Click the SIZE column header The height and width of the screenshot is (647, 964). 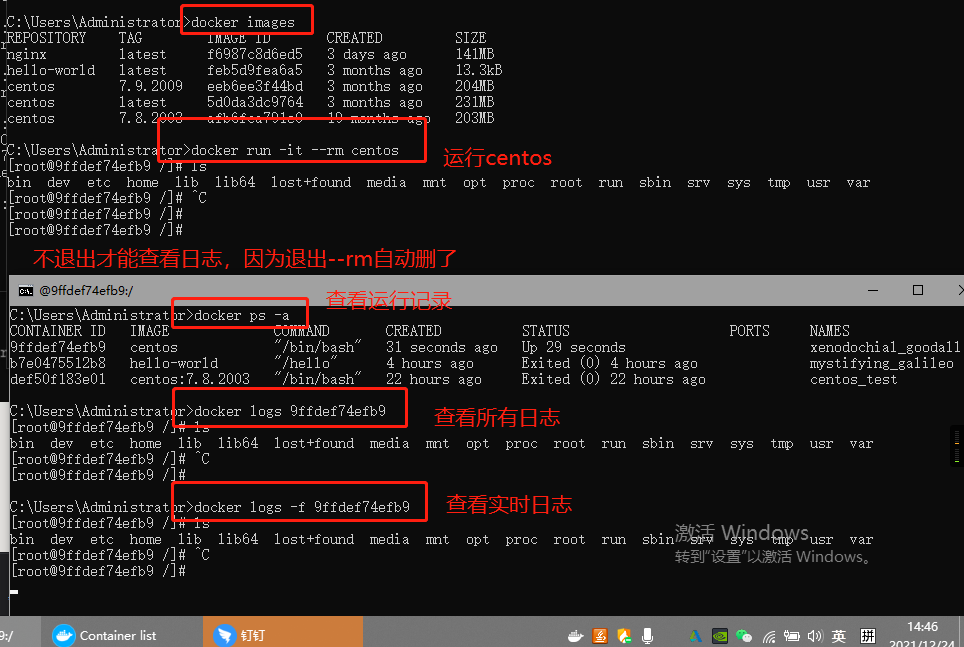tap(470, 38)
